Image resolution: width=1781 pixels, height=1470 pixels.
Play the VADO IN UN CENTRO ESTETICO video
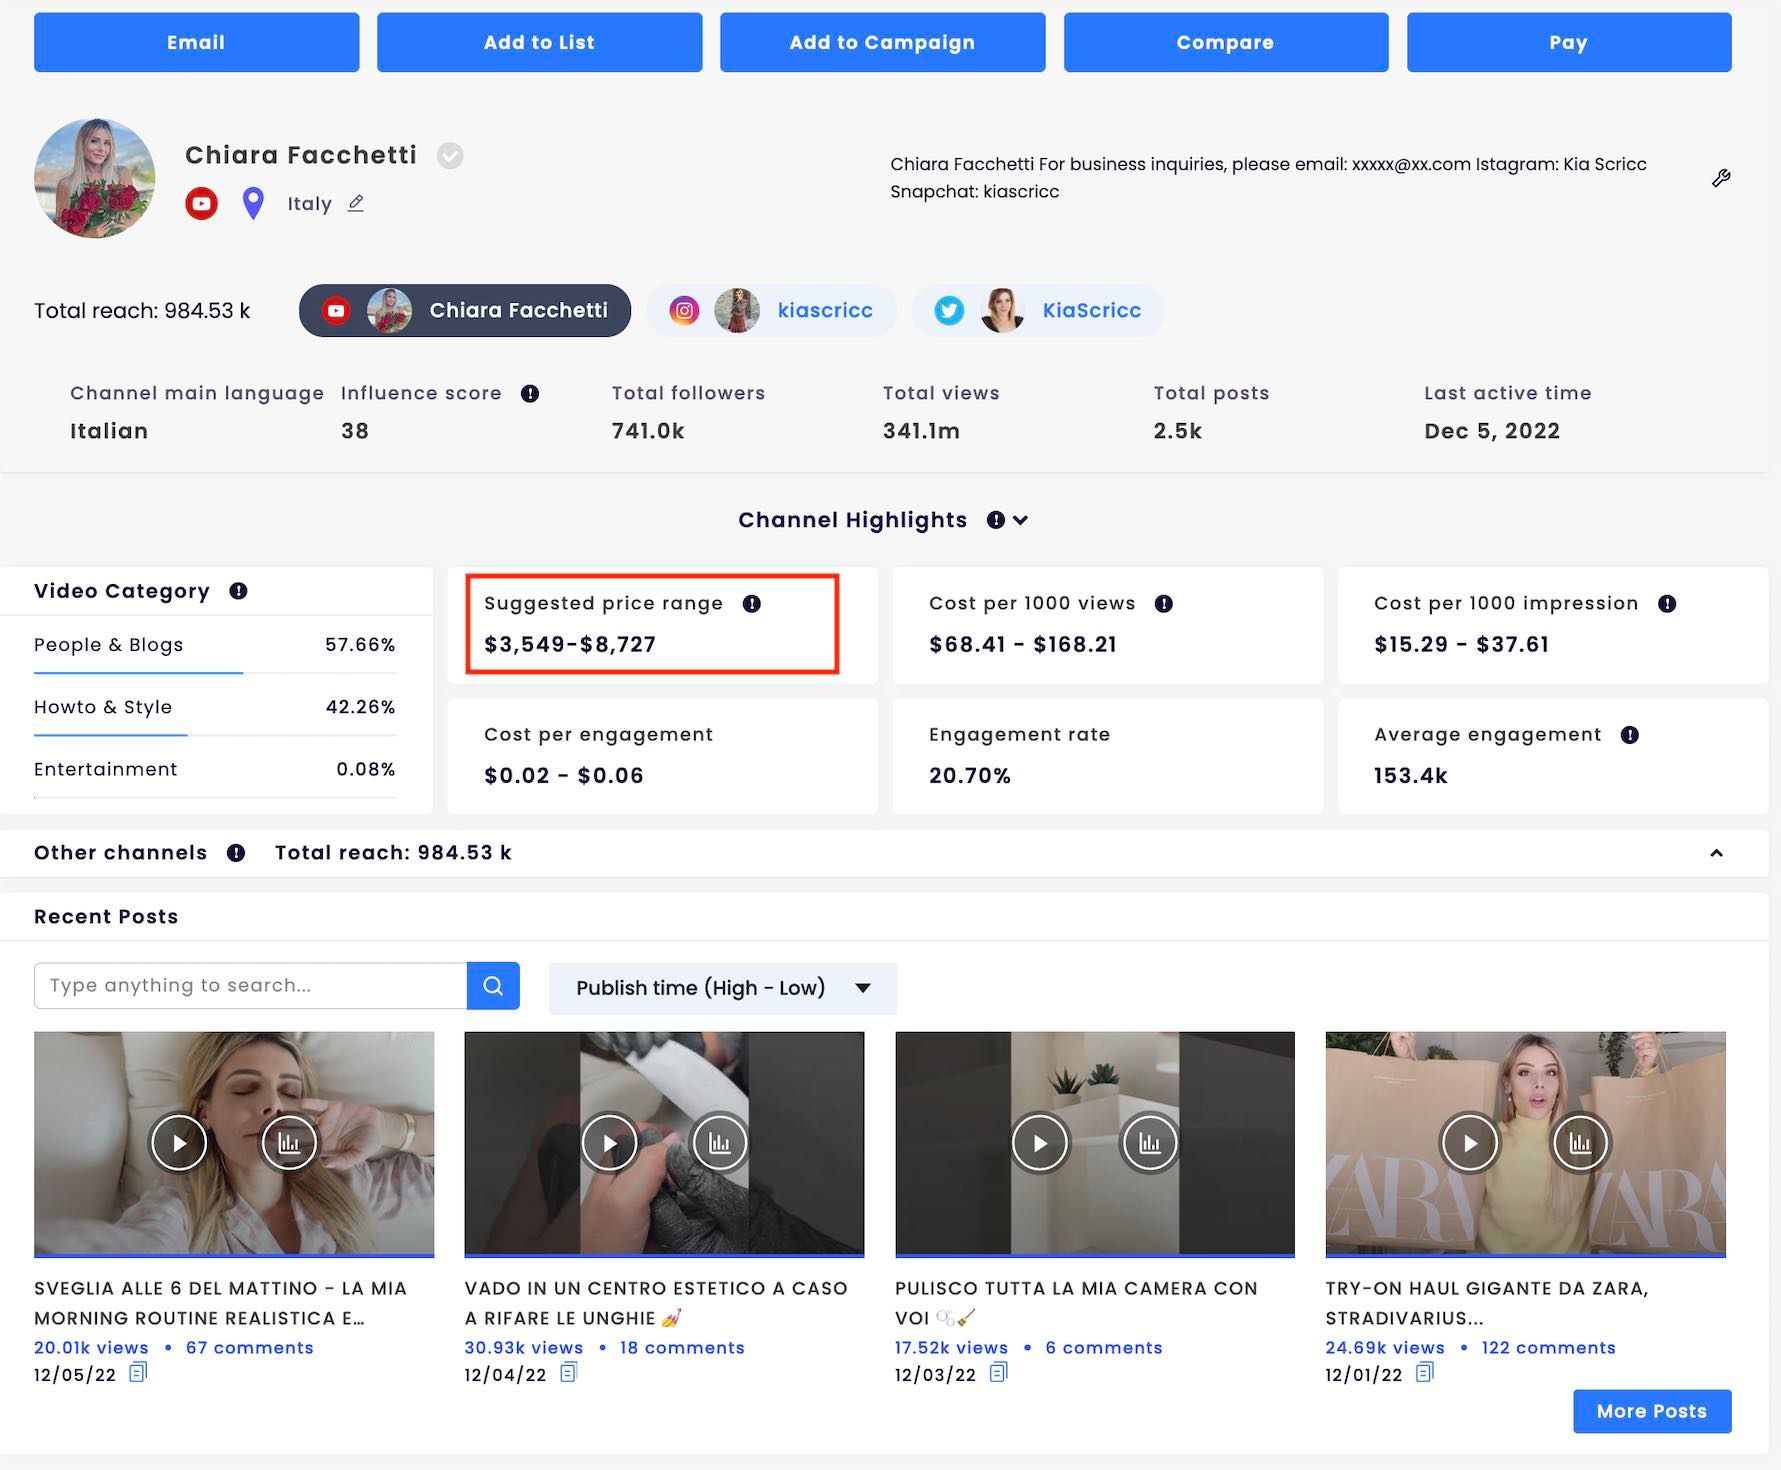pos(609,1142)
